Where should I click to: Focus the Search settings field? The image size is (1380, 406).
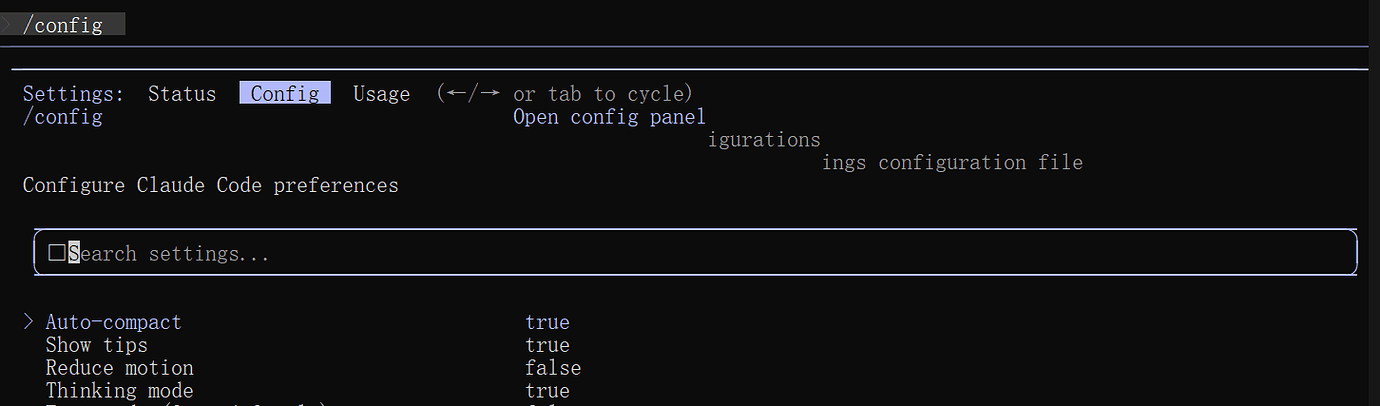(695, 253)
